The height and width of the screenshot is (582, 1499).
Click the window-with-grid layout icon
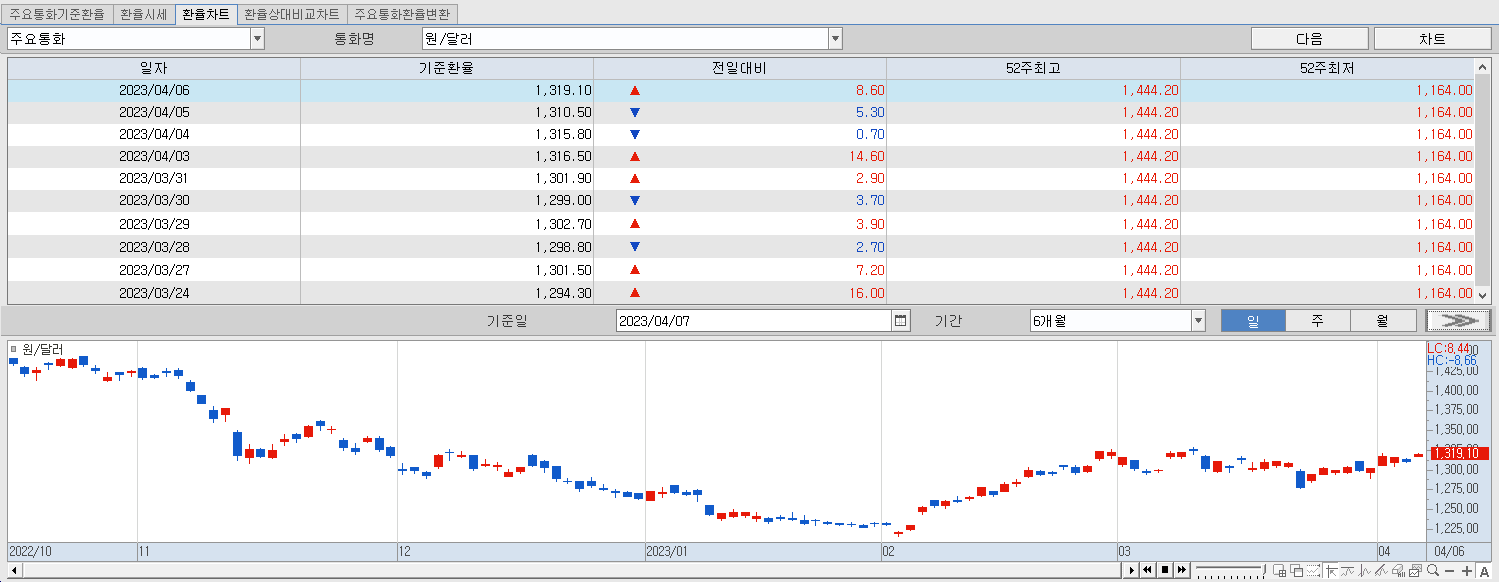tap(1279, 571)
